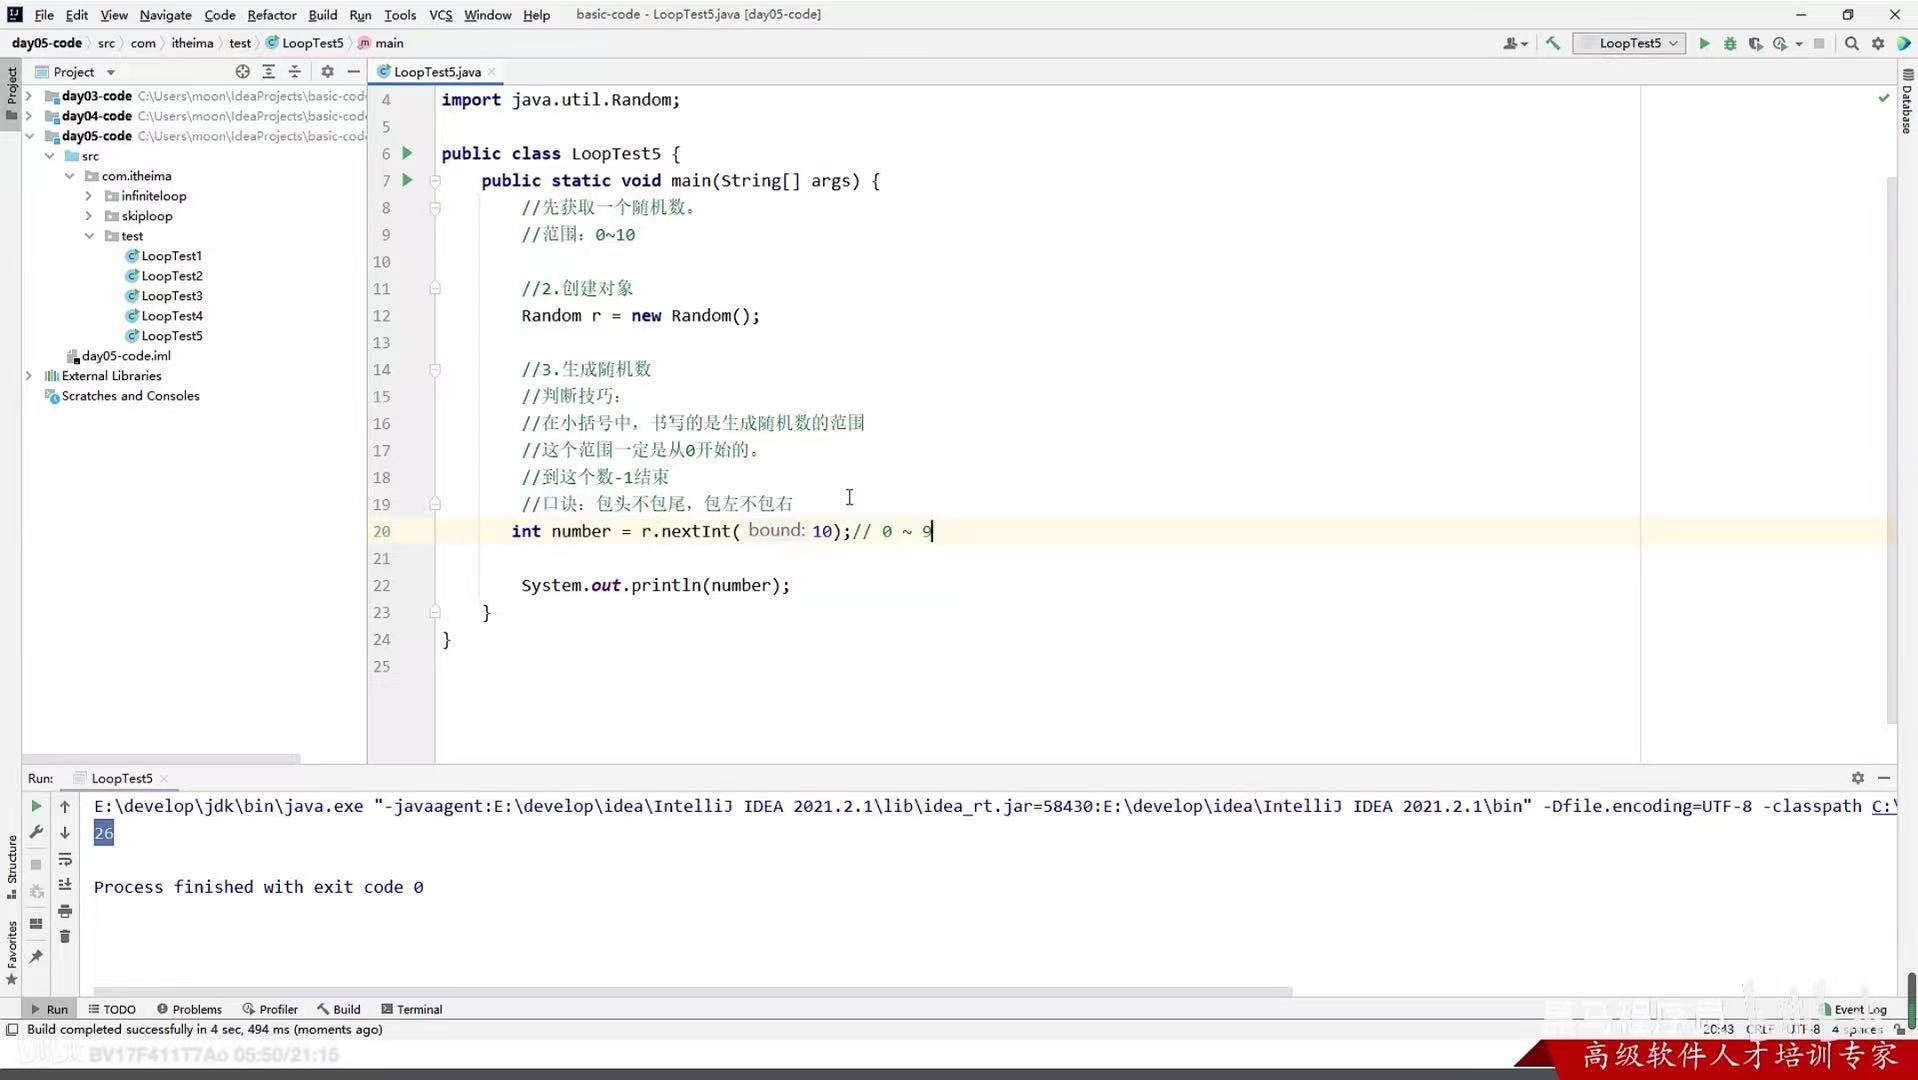1918x1080 pixels.
Task: Toggle Soft-Wrap in the Run console
Action: click(x=65, y=860)
